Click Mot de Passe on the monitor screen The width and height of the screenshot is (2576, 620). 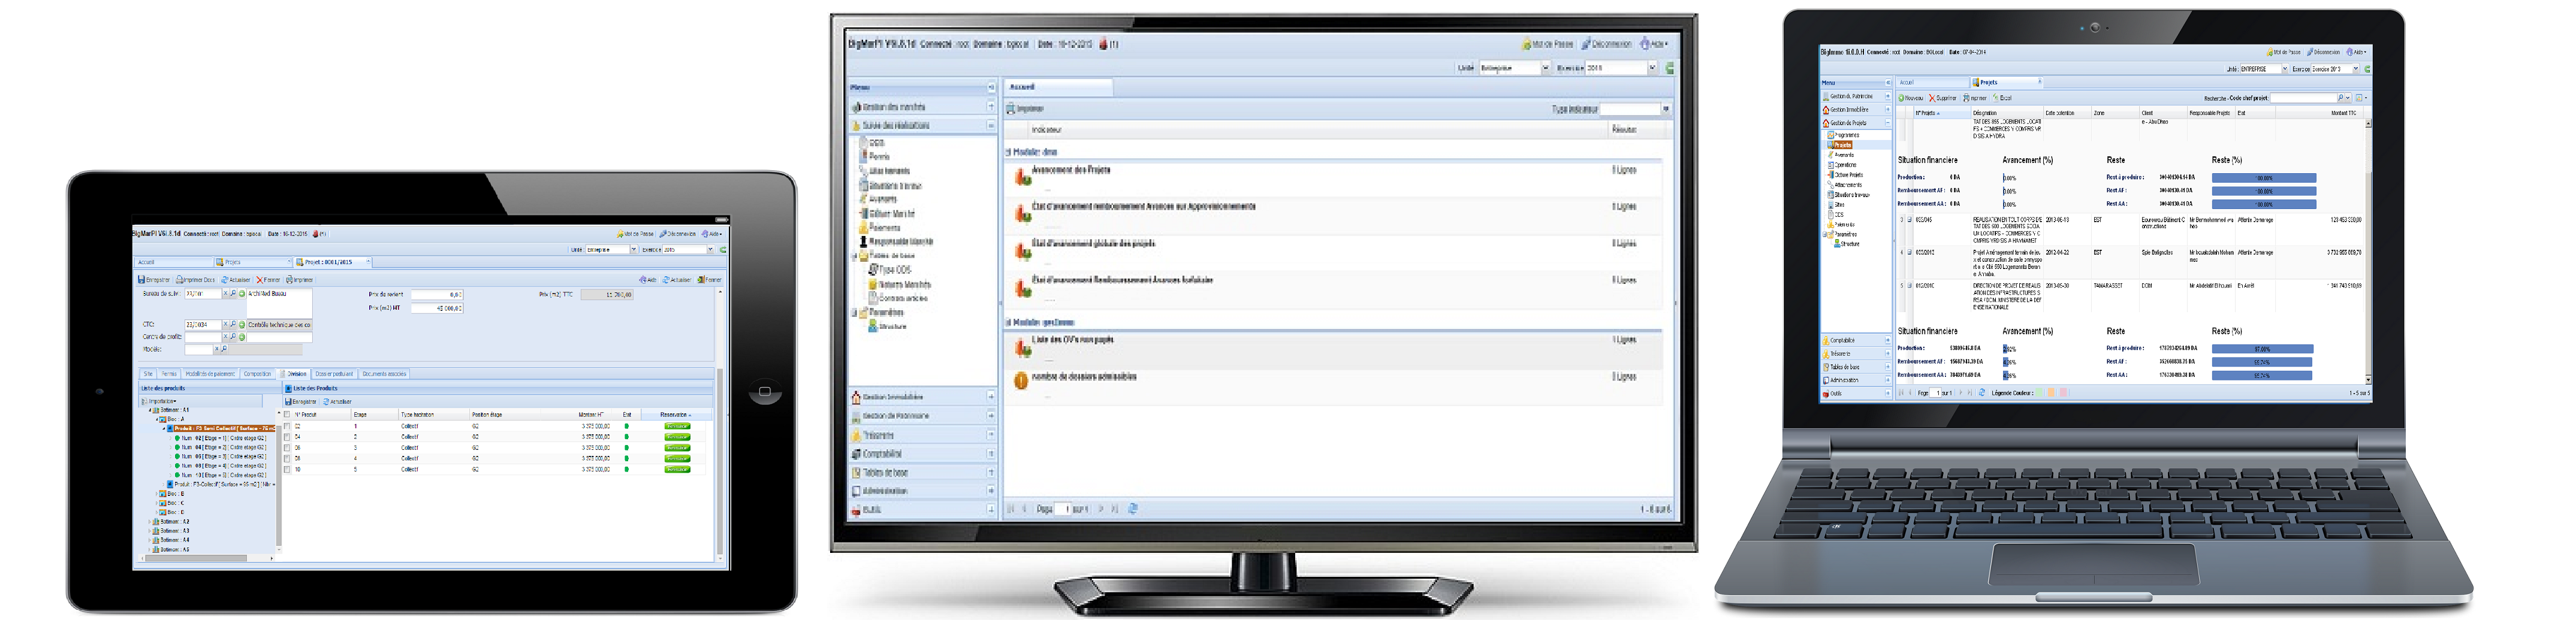point(1548,44)
